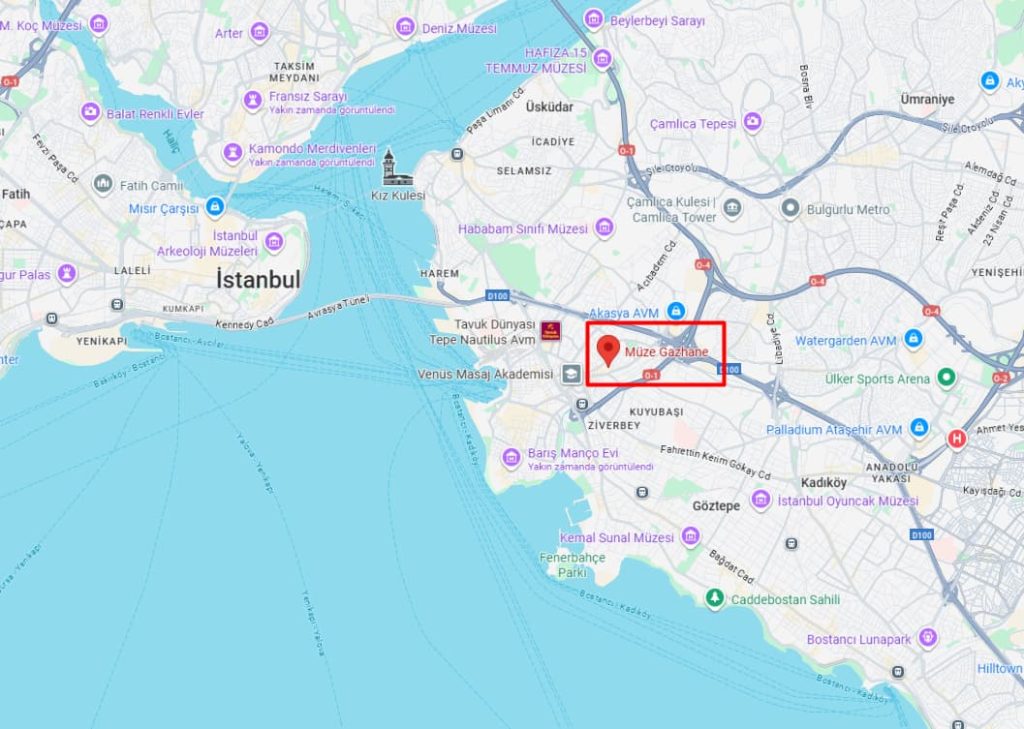Click the red Müze Gazhane location pin
Image resolution: width=1024 pixels, height=729 pixels.
(609, 351)
